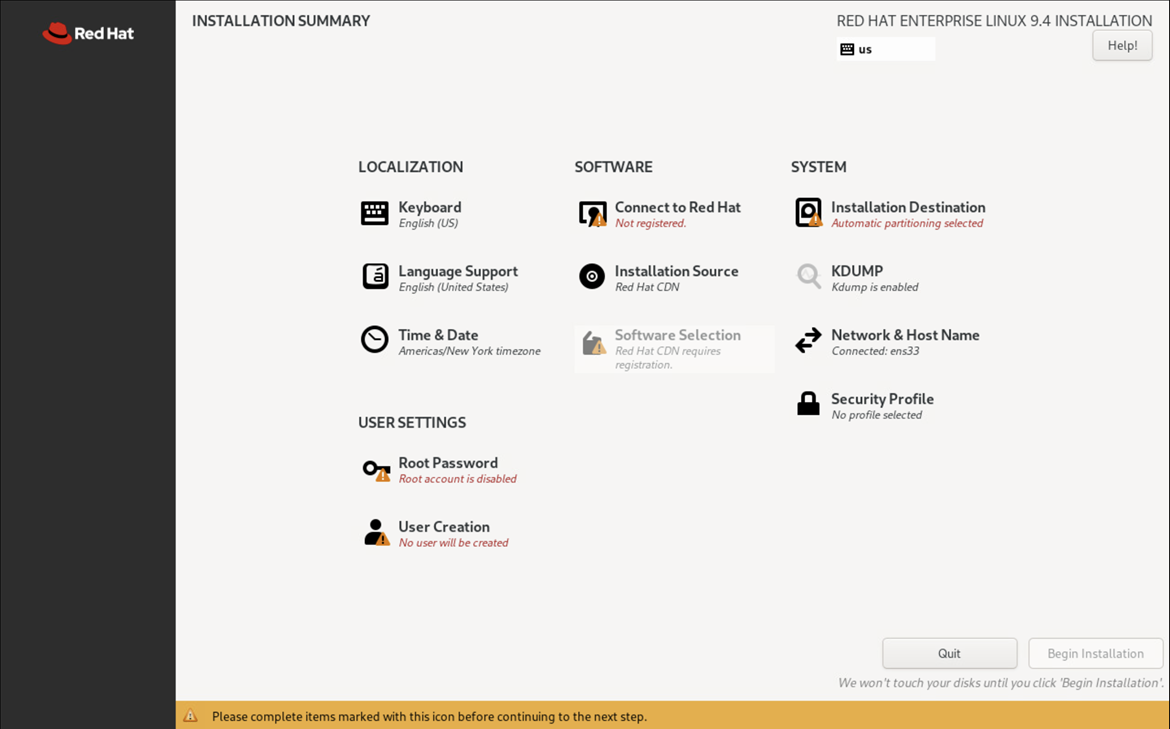Open Security Profile settings
The width and height of the screenshot is (1170, 729).
883,399
